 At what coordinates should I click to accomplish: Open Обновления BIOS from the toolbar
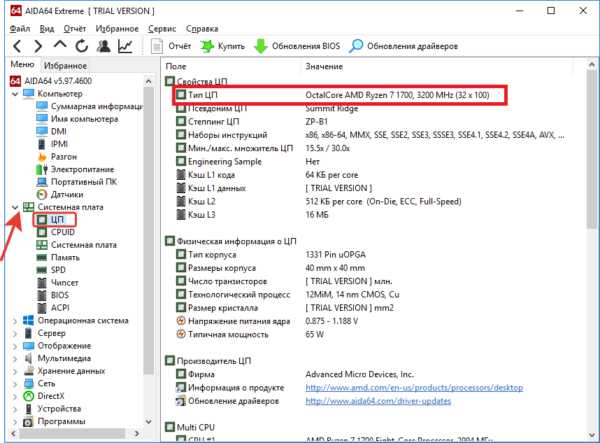pyautogui.click(x=297, y=46)
